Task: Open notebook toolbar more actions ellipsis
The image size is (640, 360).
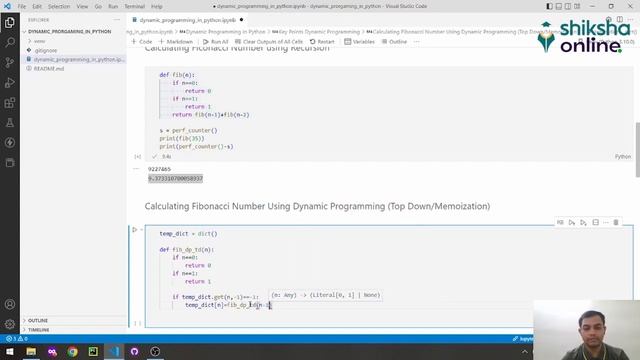Action: click(x=416, y=42)
